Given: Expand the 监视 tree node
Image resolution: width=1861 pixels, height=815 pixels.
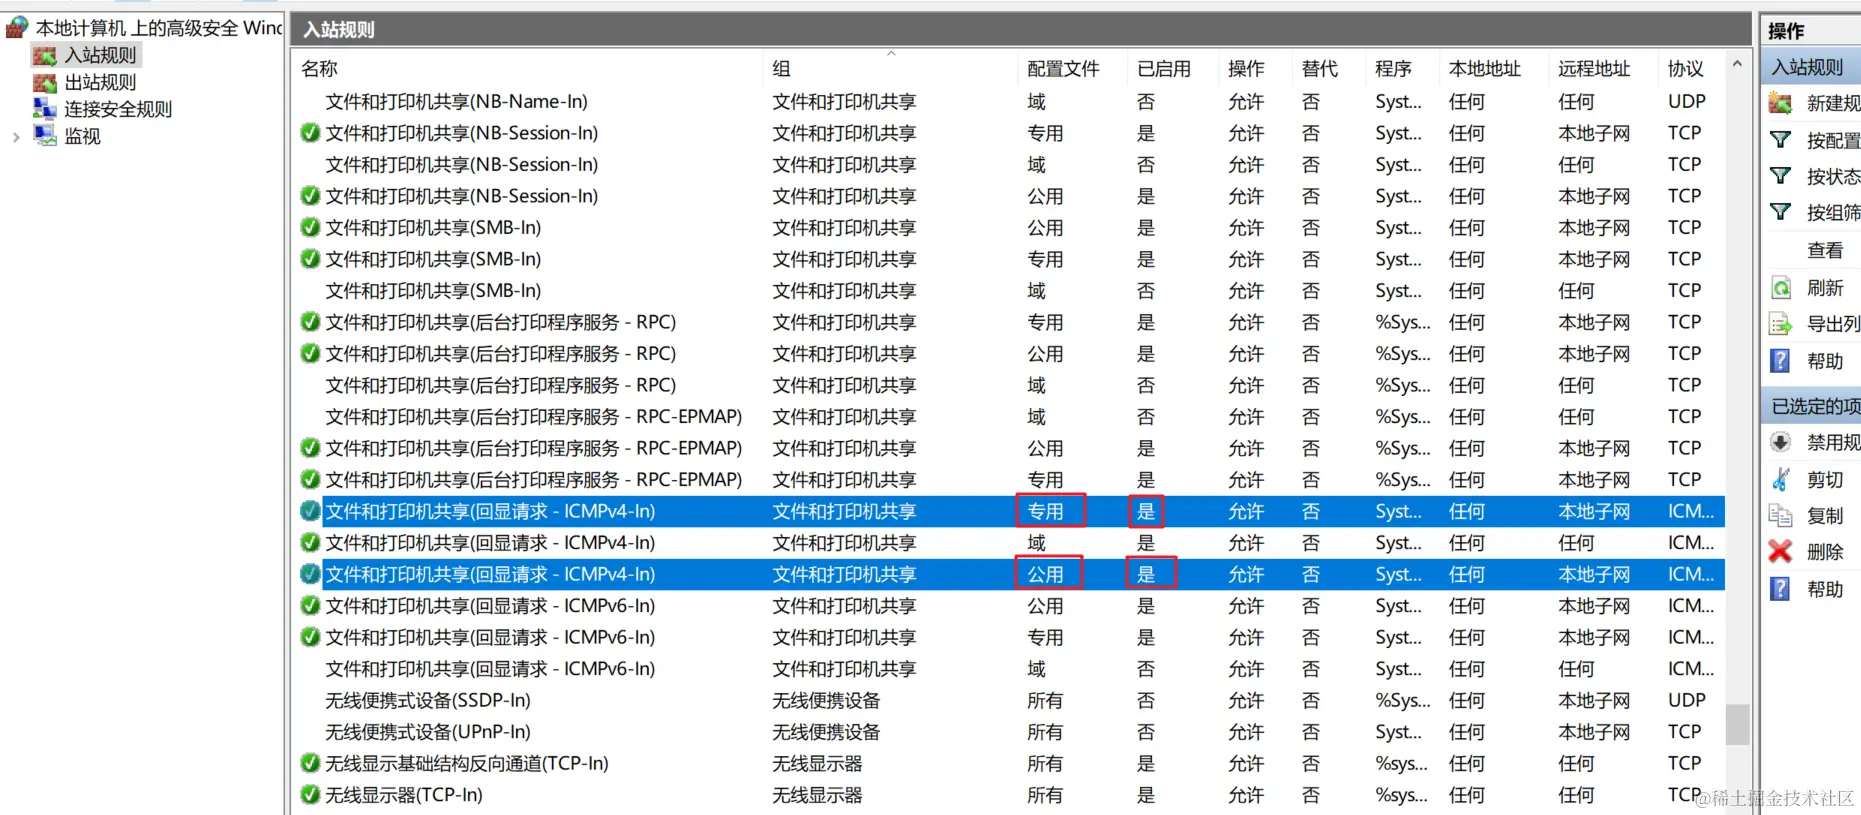Looking at the screenshot, I should pyautogui.click(x=15, y=137).
